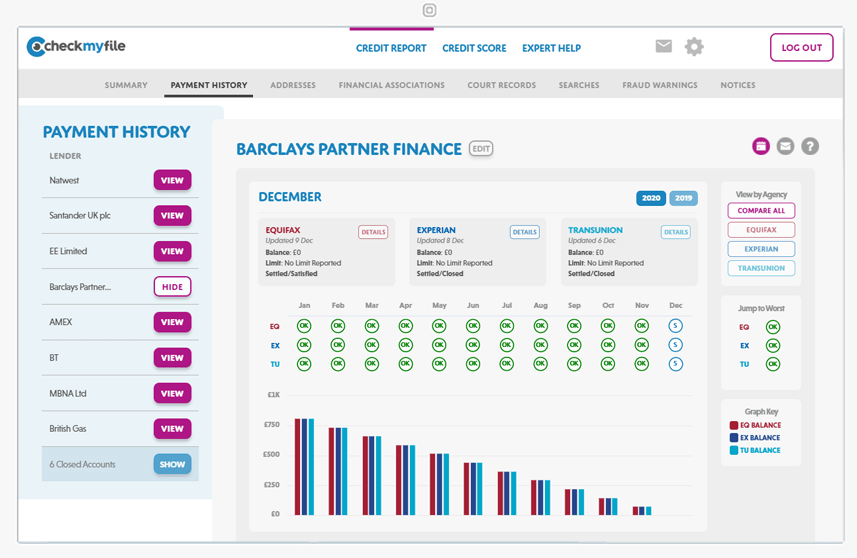Switch to the Summary tab
This screenshot has height=558, width=857.
pos(126,85)
